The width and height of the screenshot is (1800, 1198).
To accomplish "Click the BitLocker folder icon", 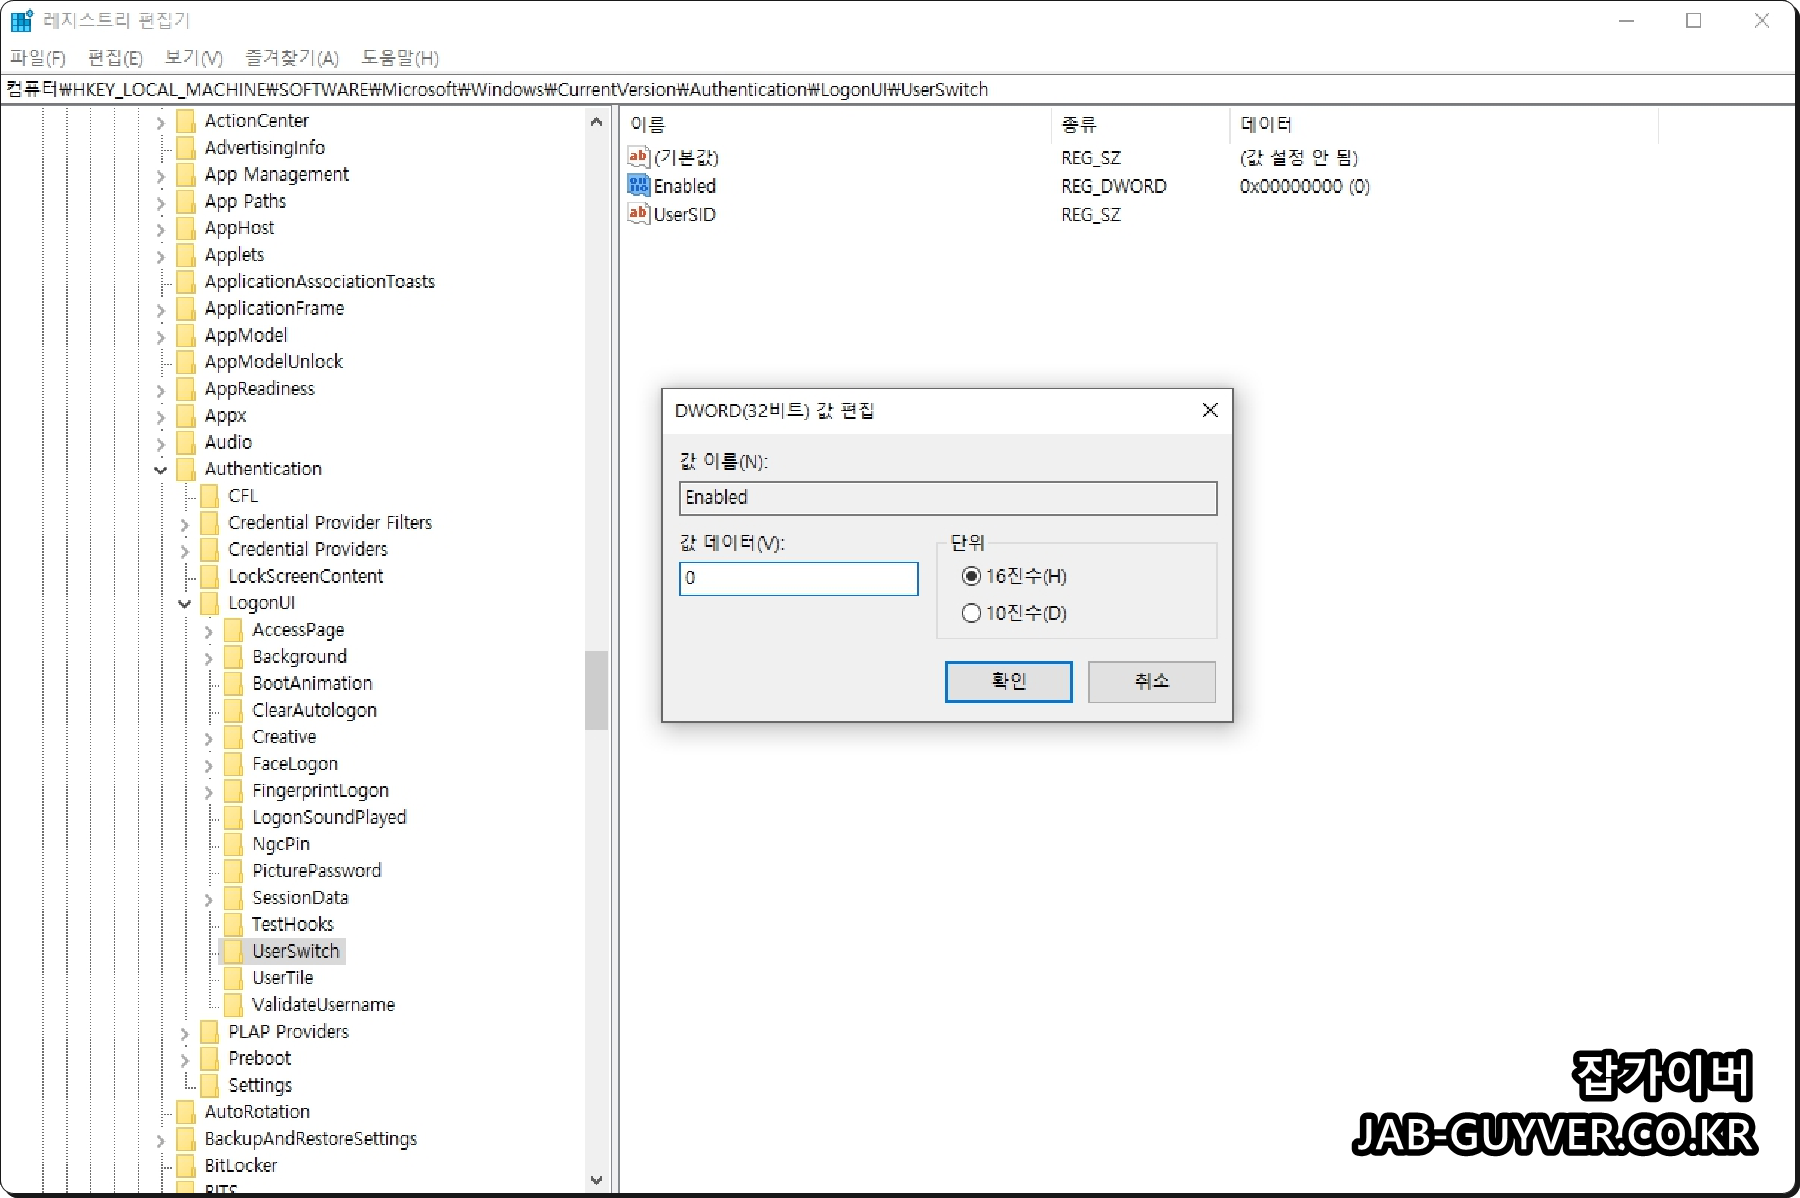I will tap(185, 1165).
